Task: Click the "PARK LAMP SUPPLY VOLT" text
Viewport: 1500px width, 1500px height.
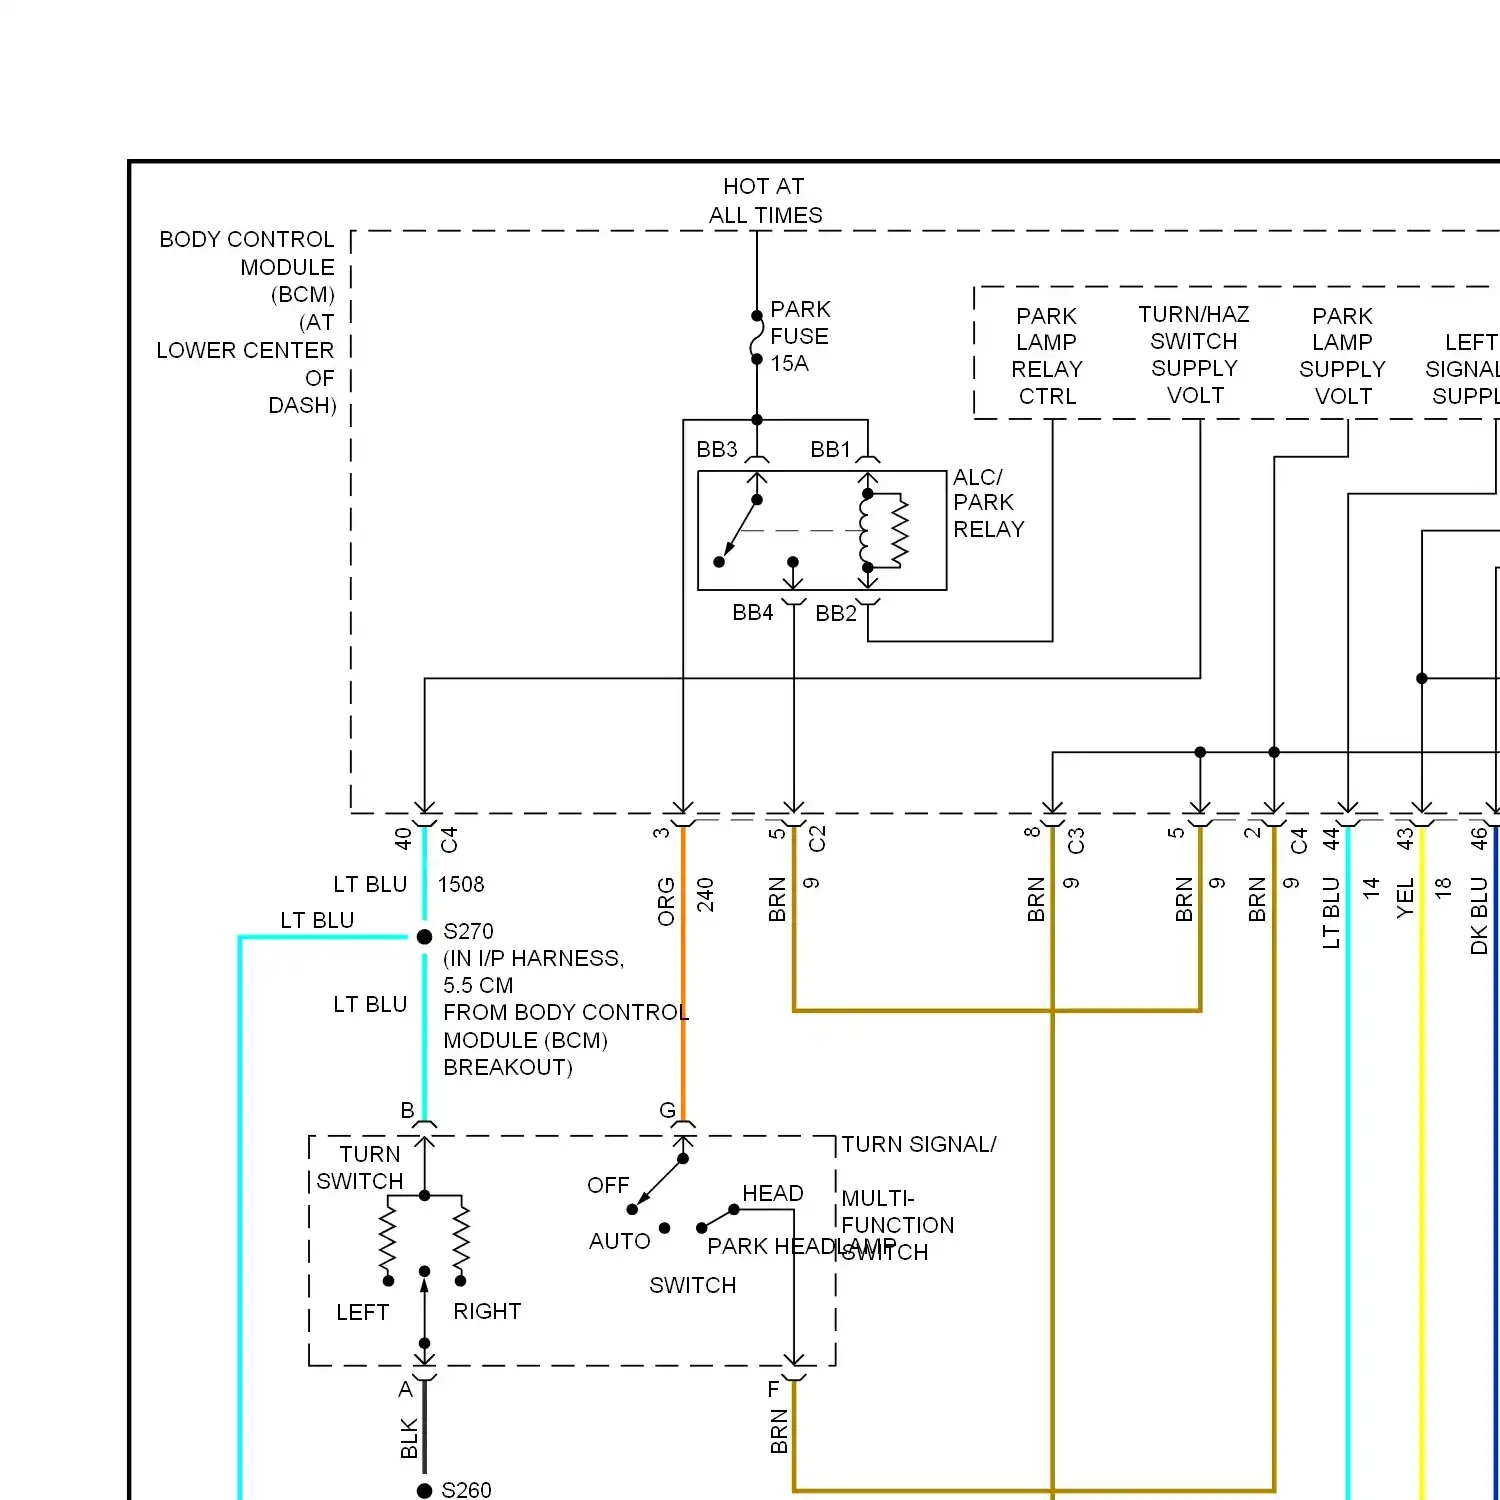Action: (x=1342, y=356)
